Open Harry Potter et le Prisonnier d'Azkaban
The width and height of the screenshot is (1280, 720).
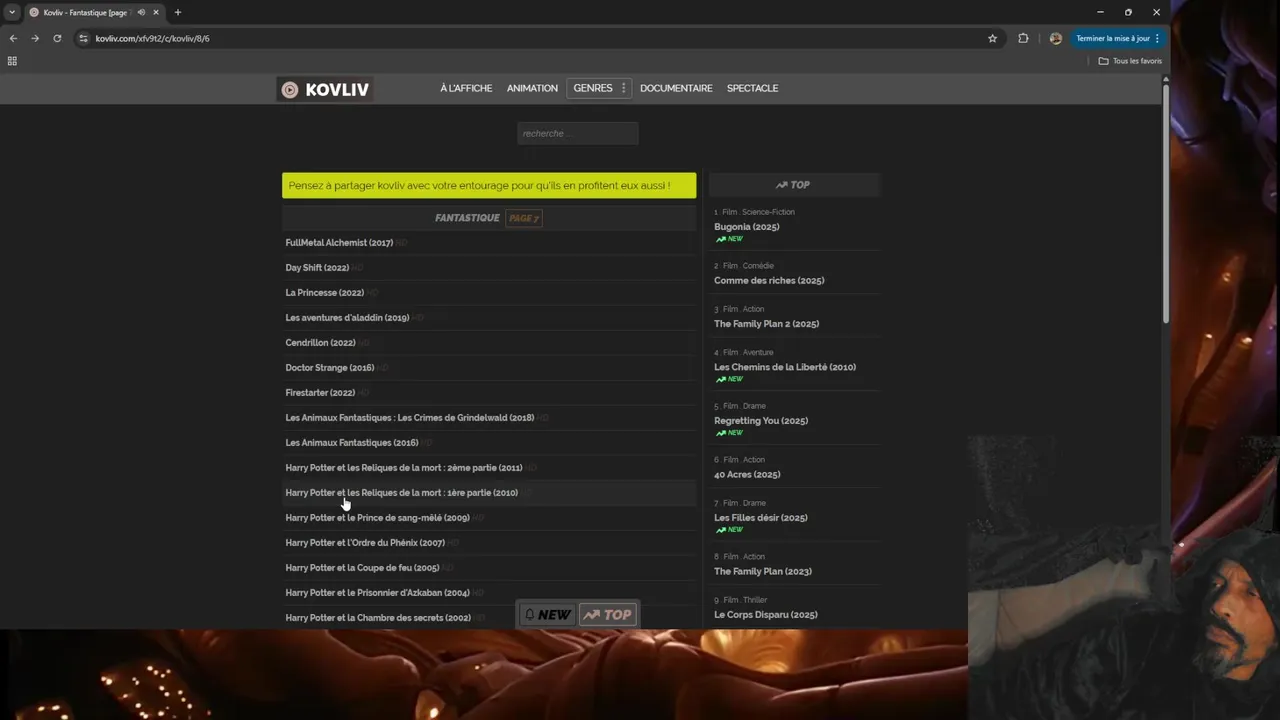pyautogui.click(x=377, y=593)
